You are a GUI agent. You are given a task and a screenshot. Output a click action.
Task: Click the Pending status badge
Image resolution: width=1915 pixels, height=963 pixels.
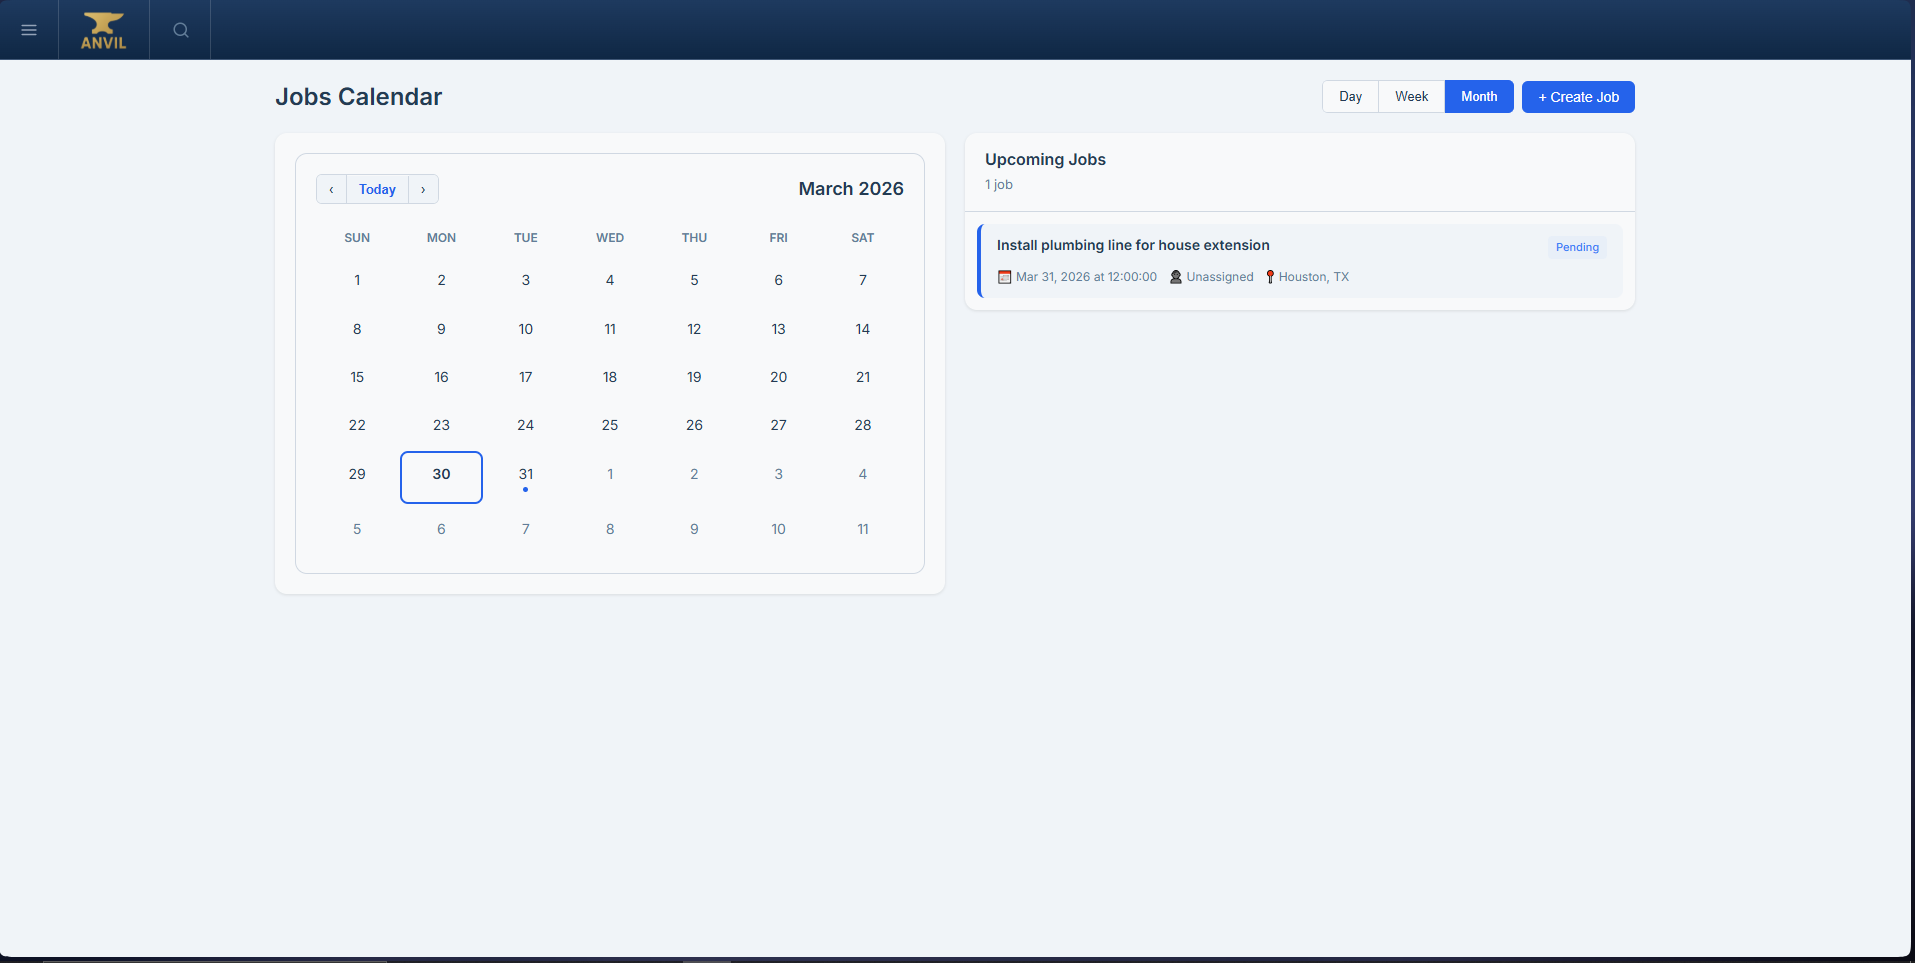pos(1576,247)
